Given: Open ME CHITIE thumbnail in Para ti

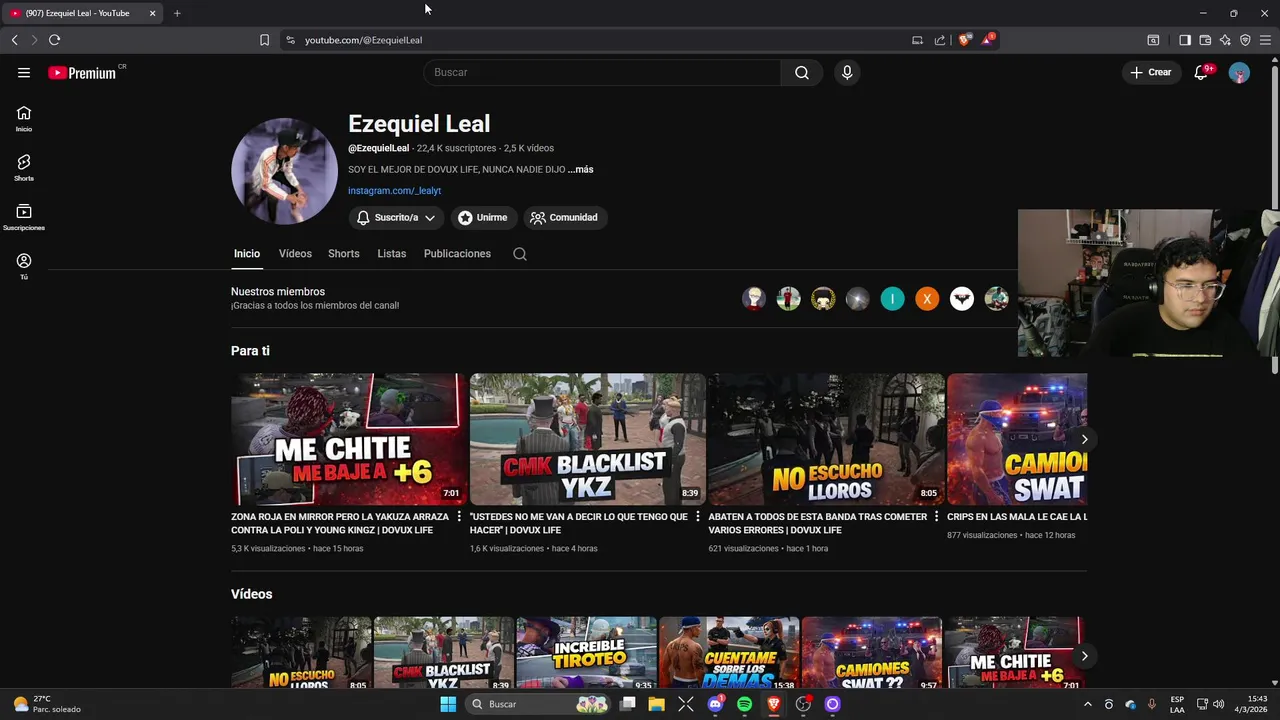Looking at the screenshot, I should point(349,439).
